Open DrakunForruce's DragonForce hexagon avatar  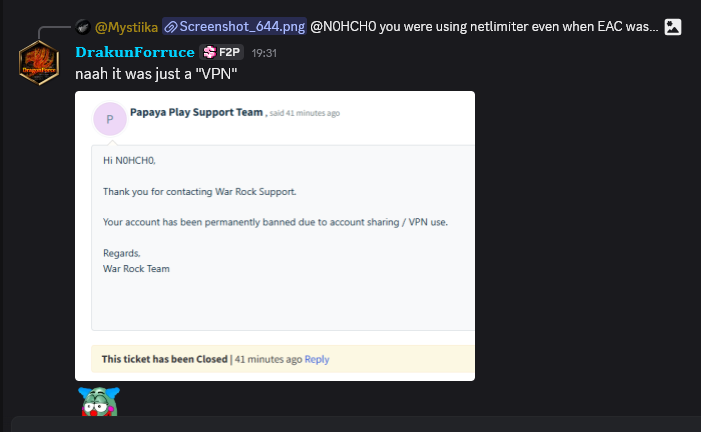coord(39,63)
